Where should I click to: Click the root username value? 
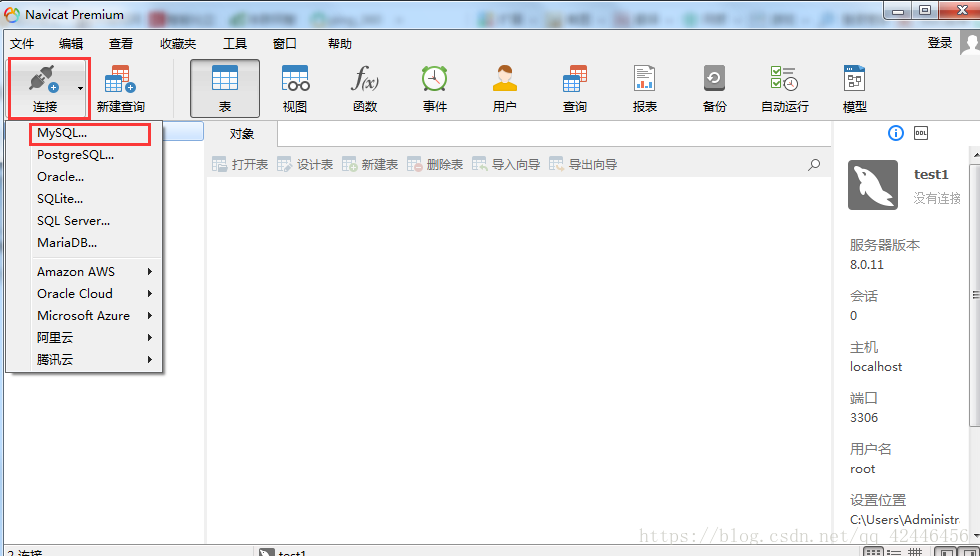pyautogui.click(x=862, y=469)
